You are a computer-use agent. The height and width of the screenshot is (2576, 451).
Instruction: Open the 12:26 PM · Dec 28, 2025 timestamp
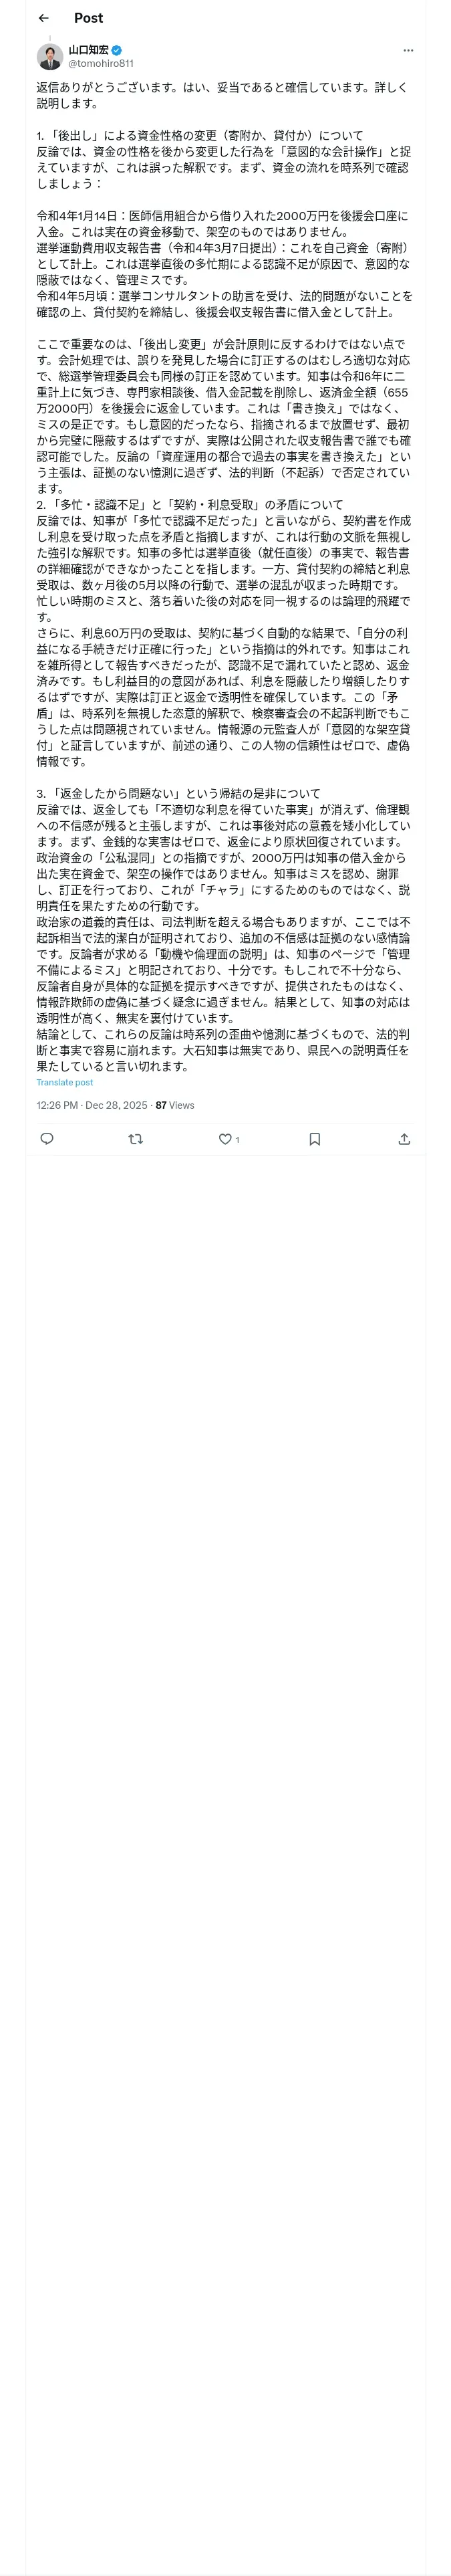click(92, 1105)
